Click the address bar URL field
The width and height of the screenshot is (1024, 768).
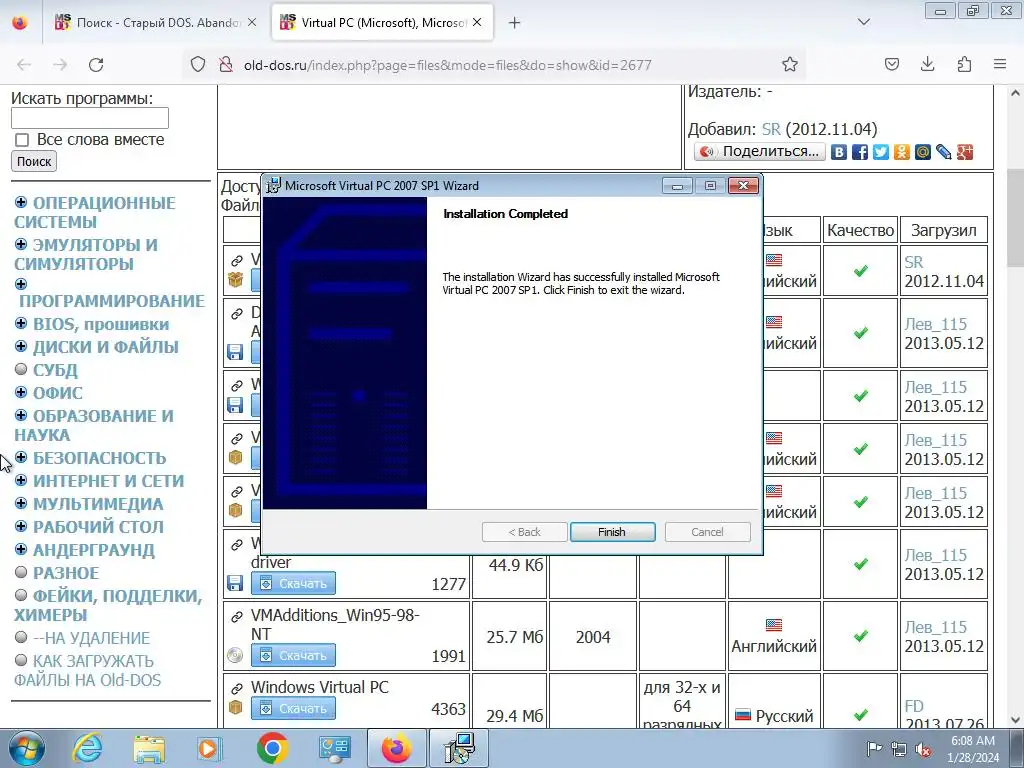447,65
